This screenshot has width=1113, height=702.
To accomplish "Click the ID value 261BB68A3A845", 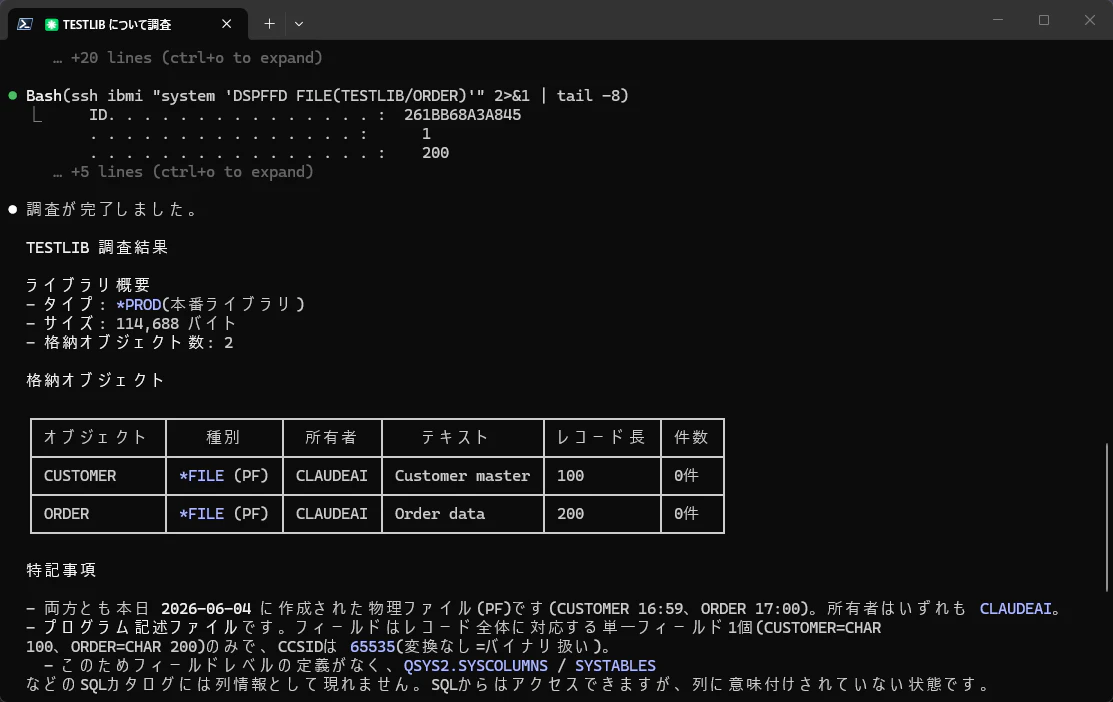I will coord(462,114).
